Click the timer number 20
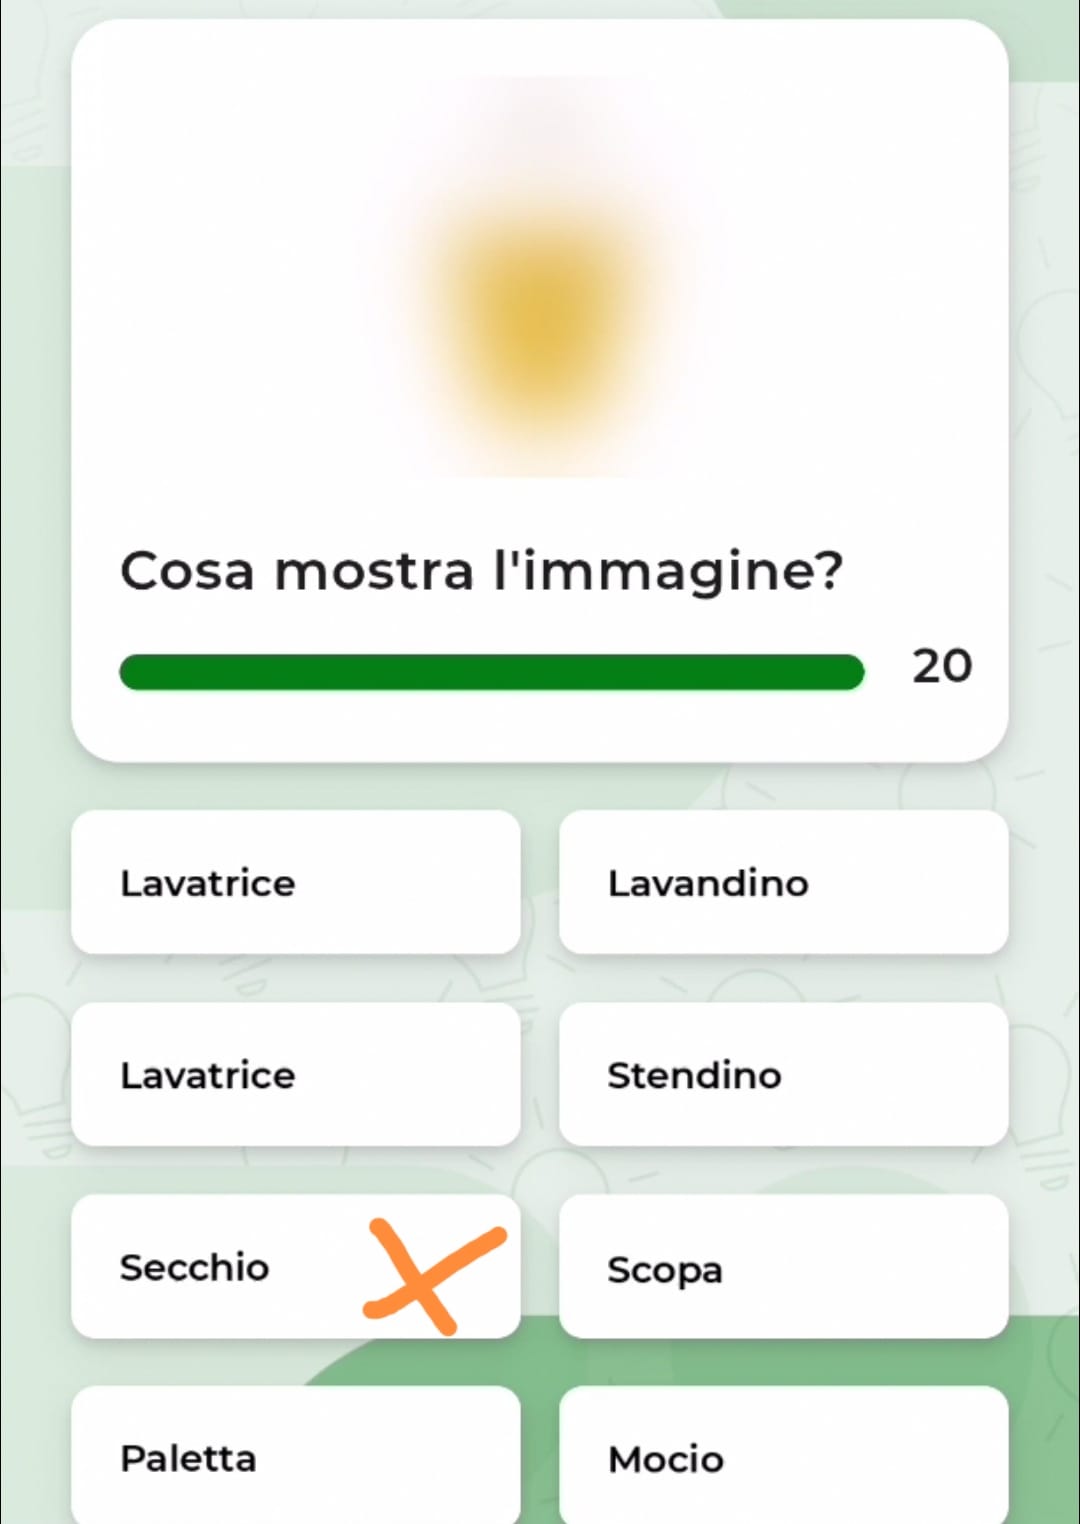This screenshot has height=1524, width=1080. click(941, 666)
